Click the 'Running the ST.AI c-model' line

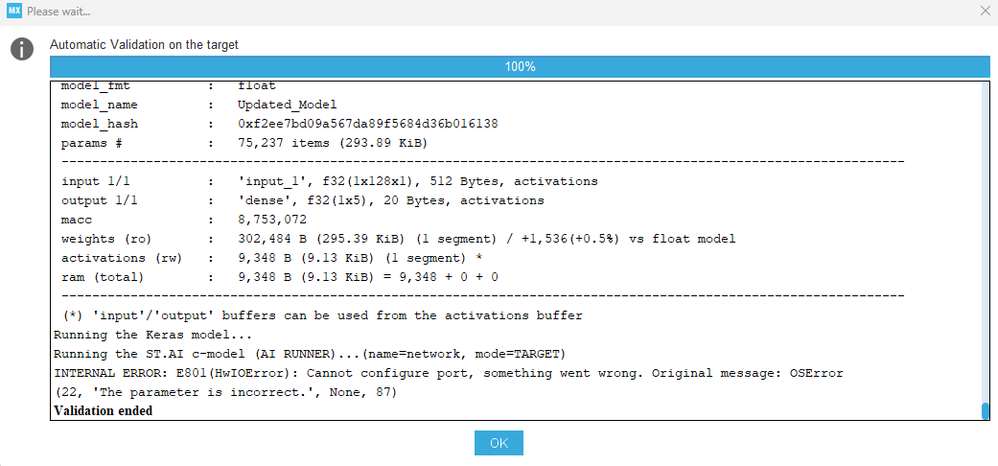[309, 354]
